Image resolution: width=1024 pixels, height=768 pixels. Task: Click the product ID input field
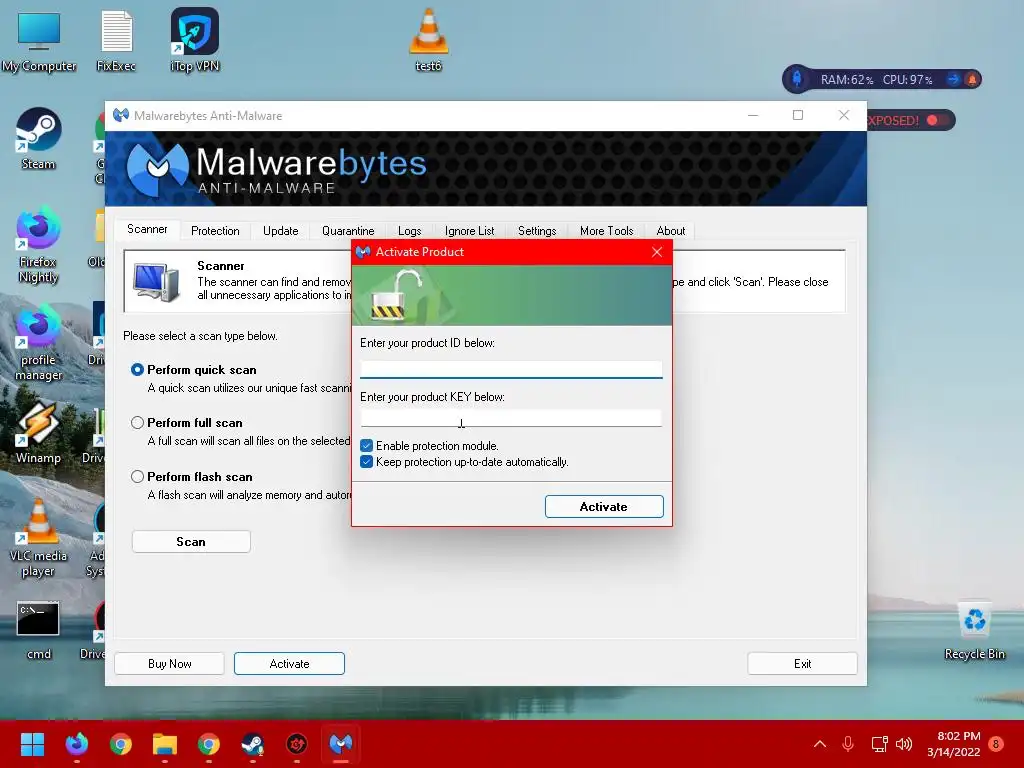point(511,369)
